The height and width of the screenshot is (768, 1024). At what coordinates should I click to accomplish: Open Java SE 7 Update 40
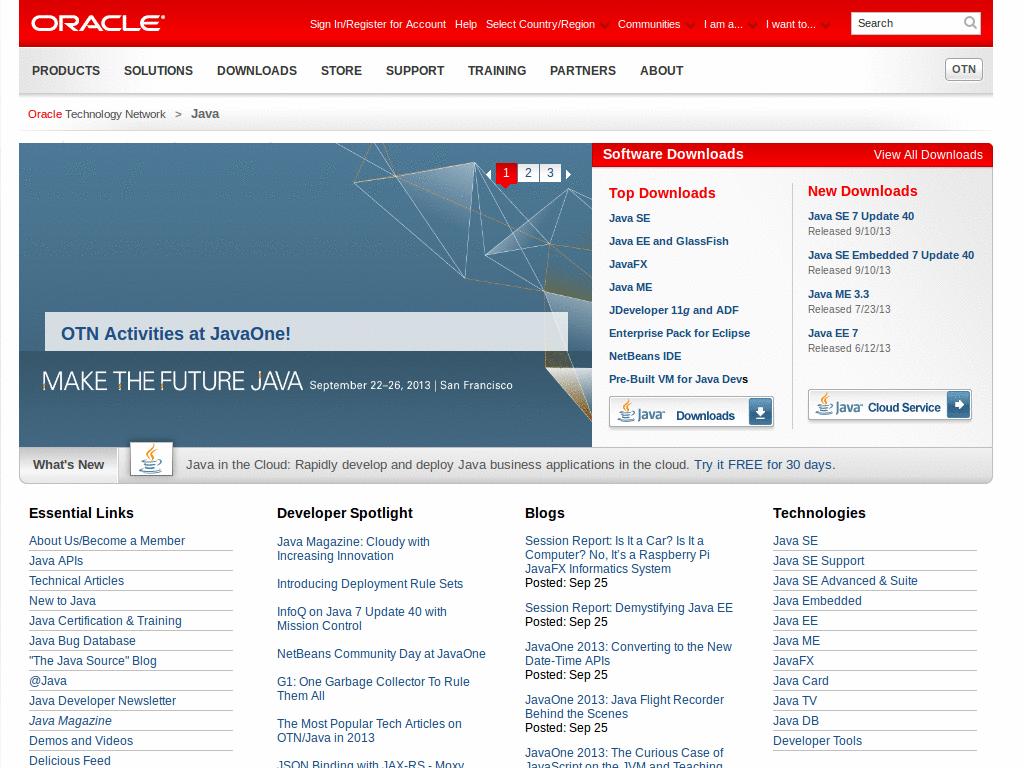(861, 216)
